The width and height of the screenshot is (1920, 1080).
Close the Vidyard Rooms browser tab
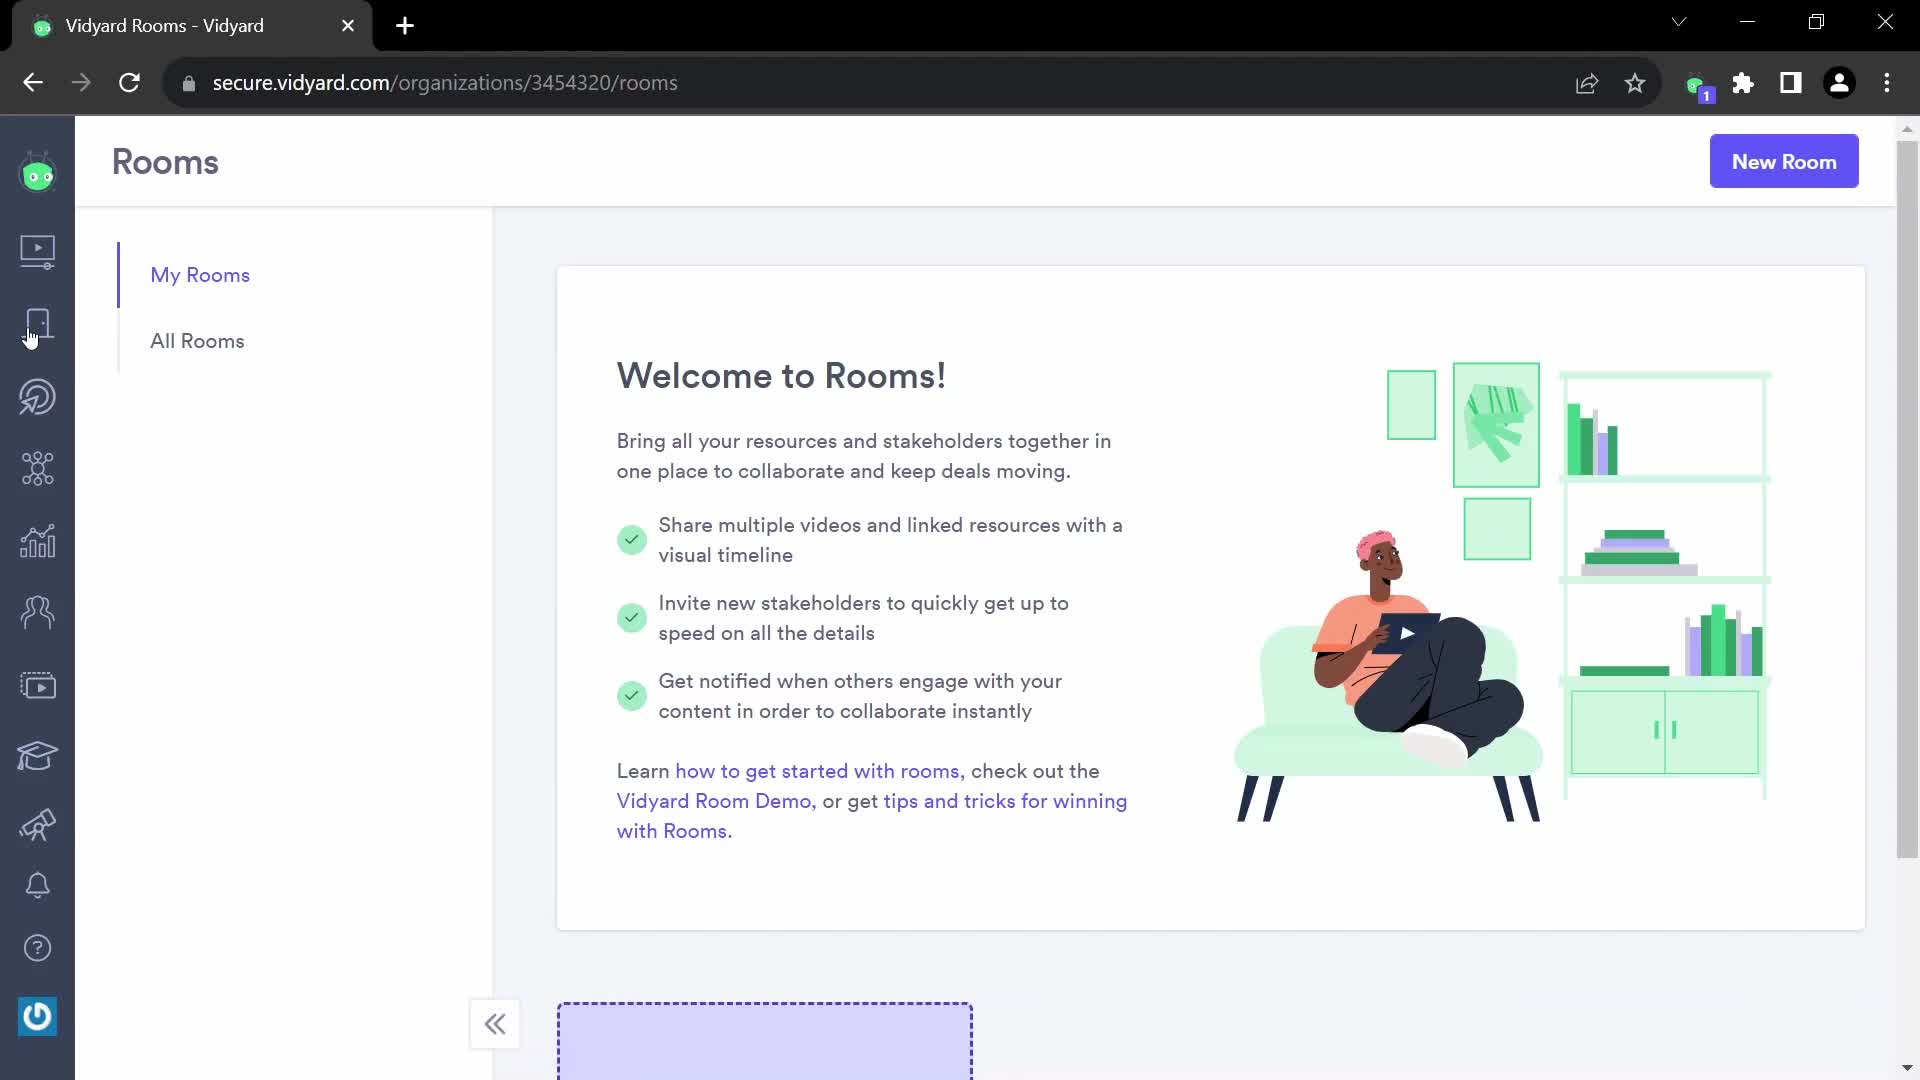pyautogui.click(x=348, y=26)
